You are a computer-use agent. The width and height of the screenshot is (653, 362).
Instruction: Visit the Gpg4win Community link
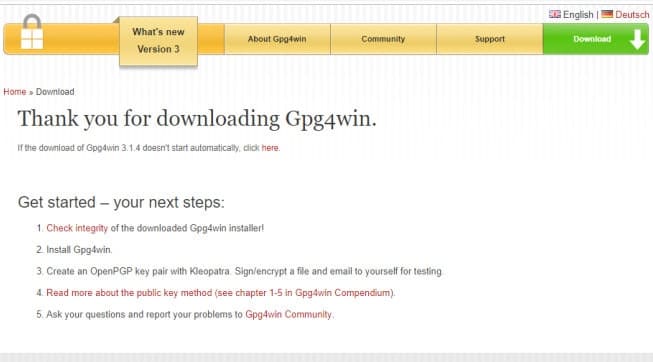[x=288, y=315]
